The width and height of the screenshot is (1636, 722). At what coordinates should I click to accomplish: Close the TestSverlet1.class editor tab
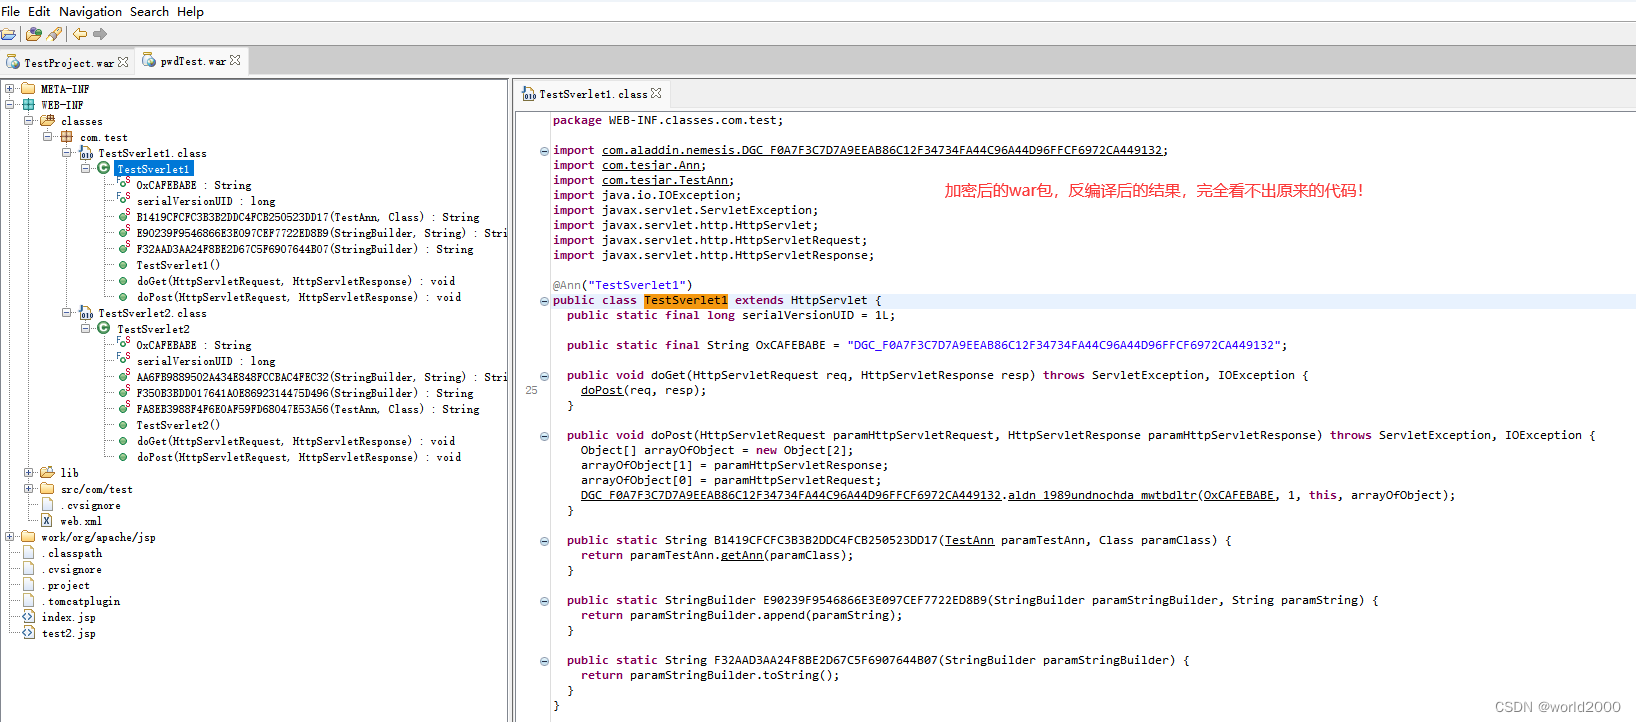(656, 93)
